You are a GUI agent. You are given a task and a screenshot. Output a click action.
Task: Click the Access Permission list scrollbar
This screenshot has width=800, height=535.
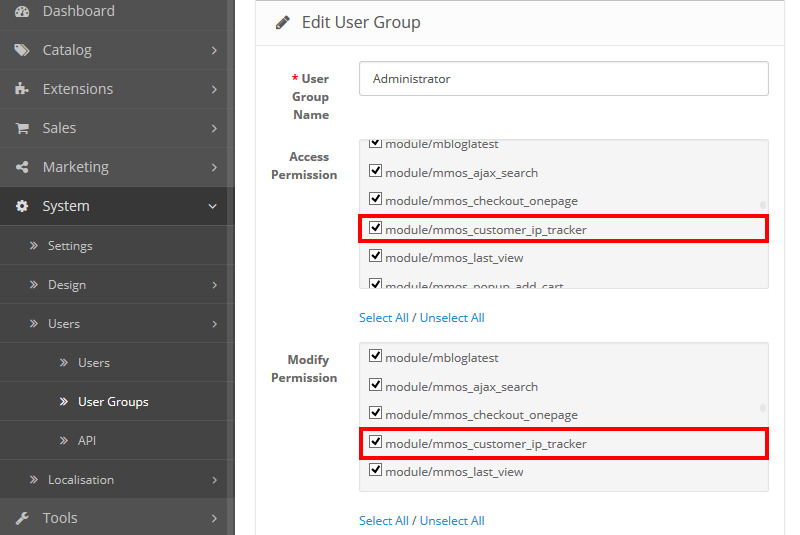[x=763, y=204]
